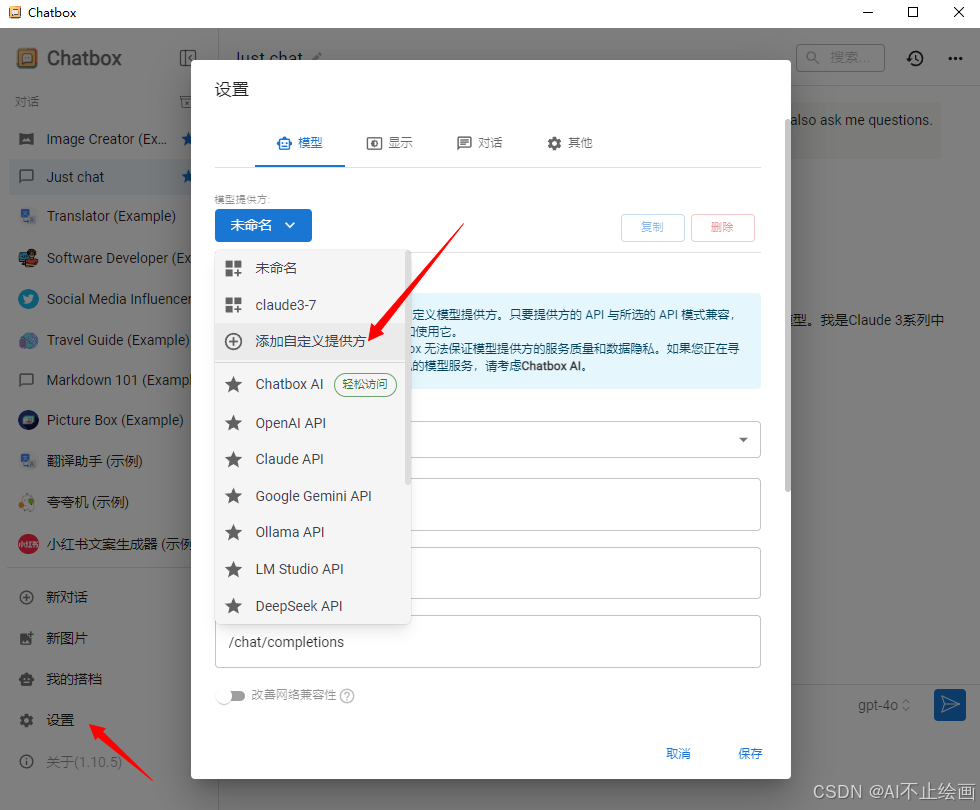Pick Claude API from the list
This screenshot has height=810, width=980.
click(x=312, y=459)
